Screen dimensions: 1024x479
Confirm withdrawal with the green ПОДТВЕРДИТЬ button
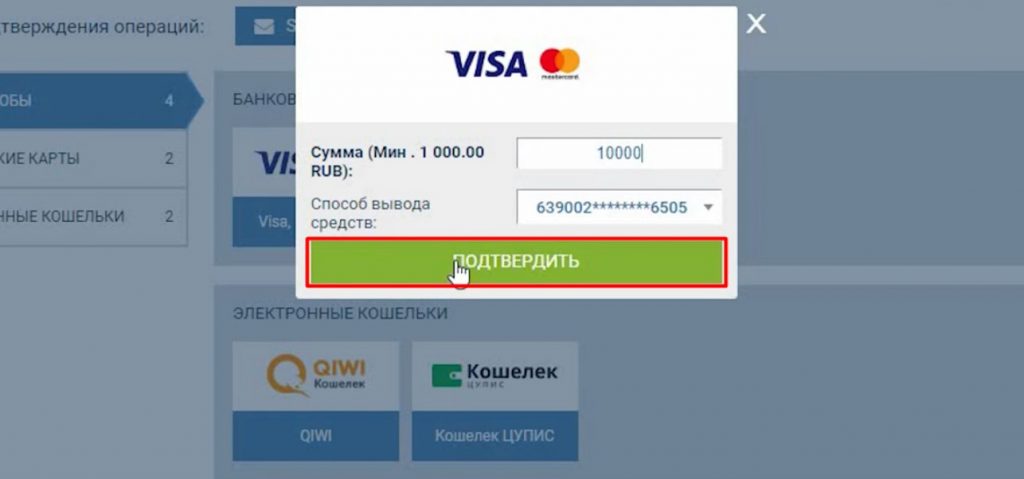516,261
